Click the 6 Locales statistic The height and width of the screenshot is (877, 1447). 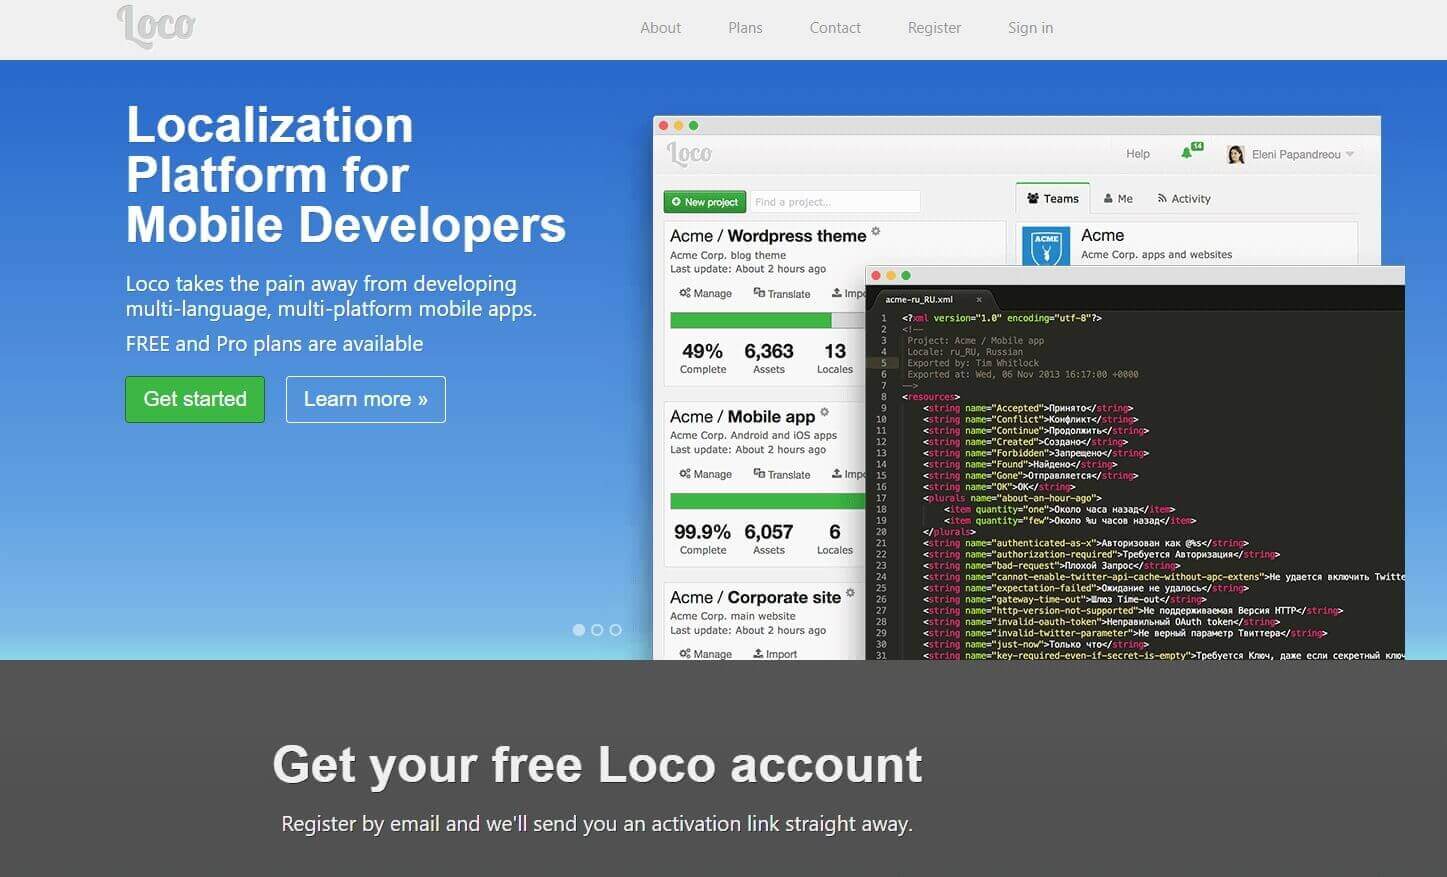(x=835, y=540)
